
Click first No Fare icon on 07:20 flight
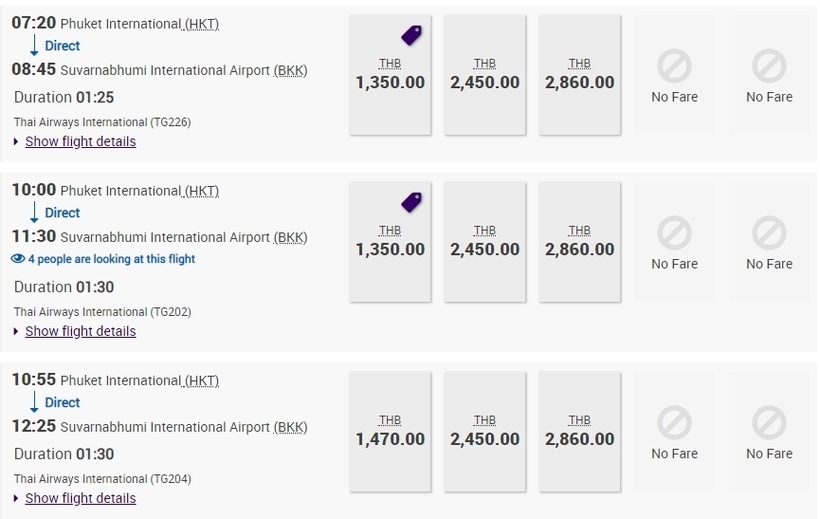[x=674, y=68]
